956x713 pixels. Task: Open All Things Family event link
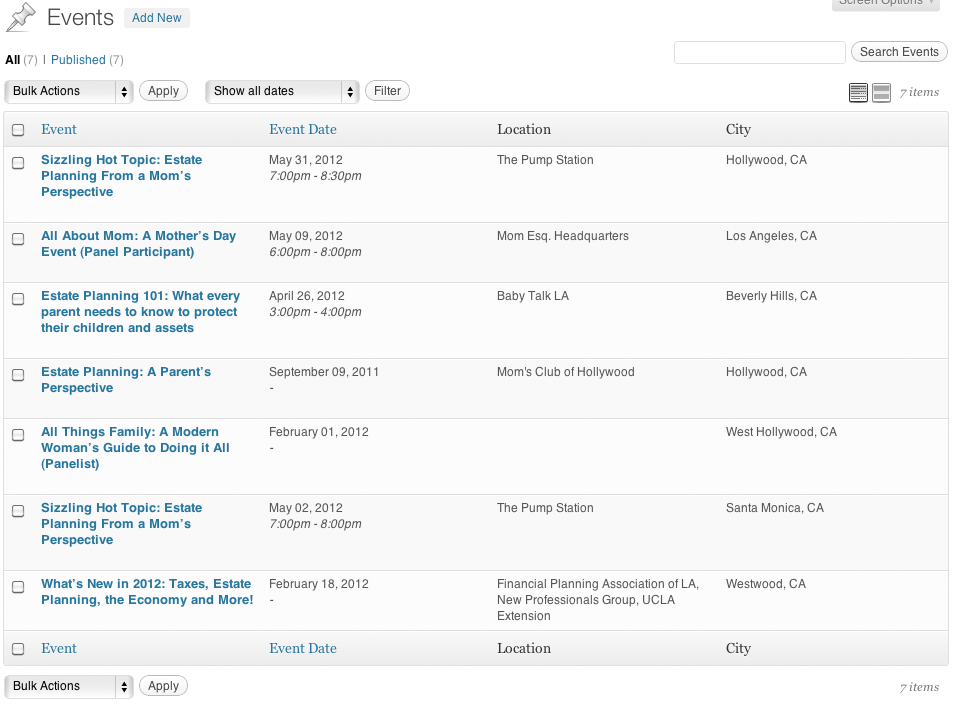[135, 448]
